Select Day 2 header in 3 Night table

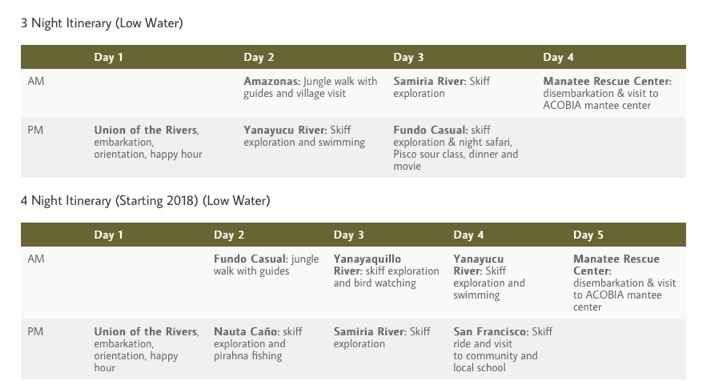click(x=259, y=57)
